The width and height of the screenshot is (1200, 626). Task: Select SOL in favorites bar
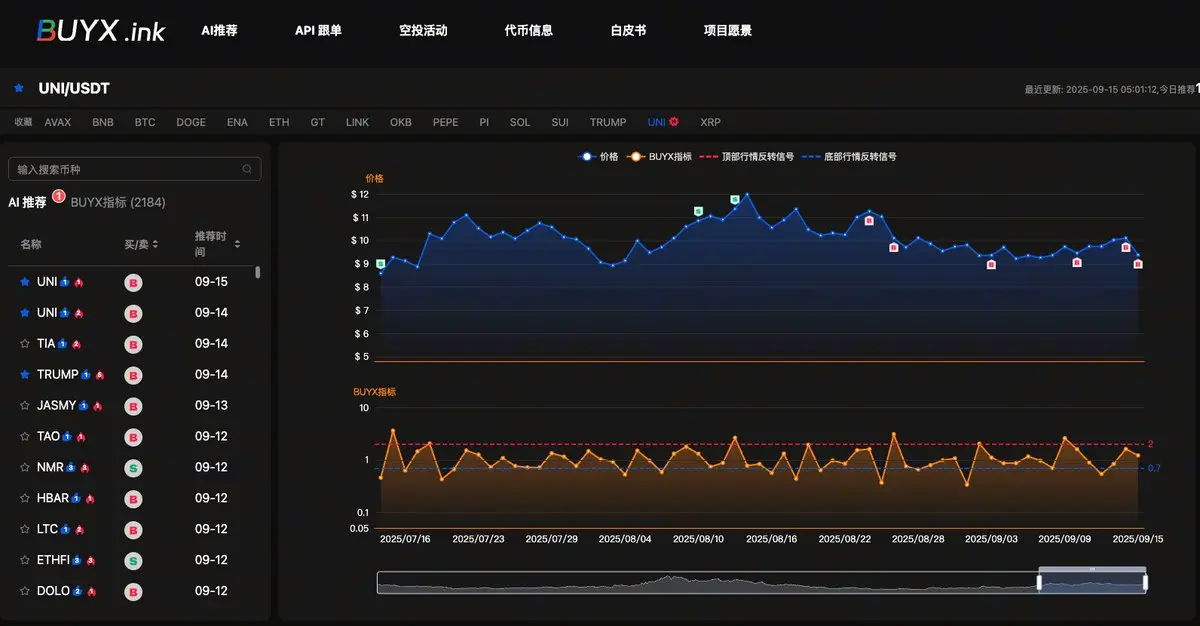click(x=520, y=122)
